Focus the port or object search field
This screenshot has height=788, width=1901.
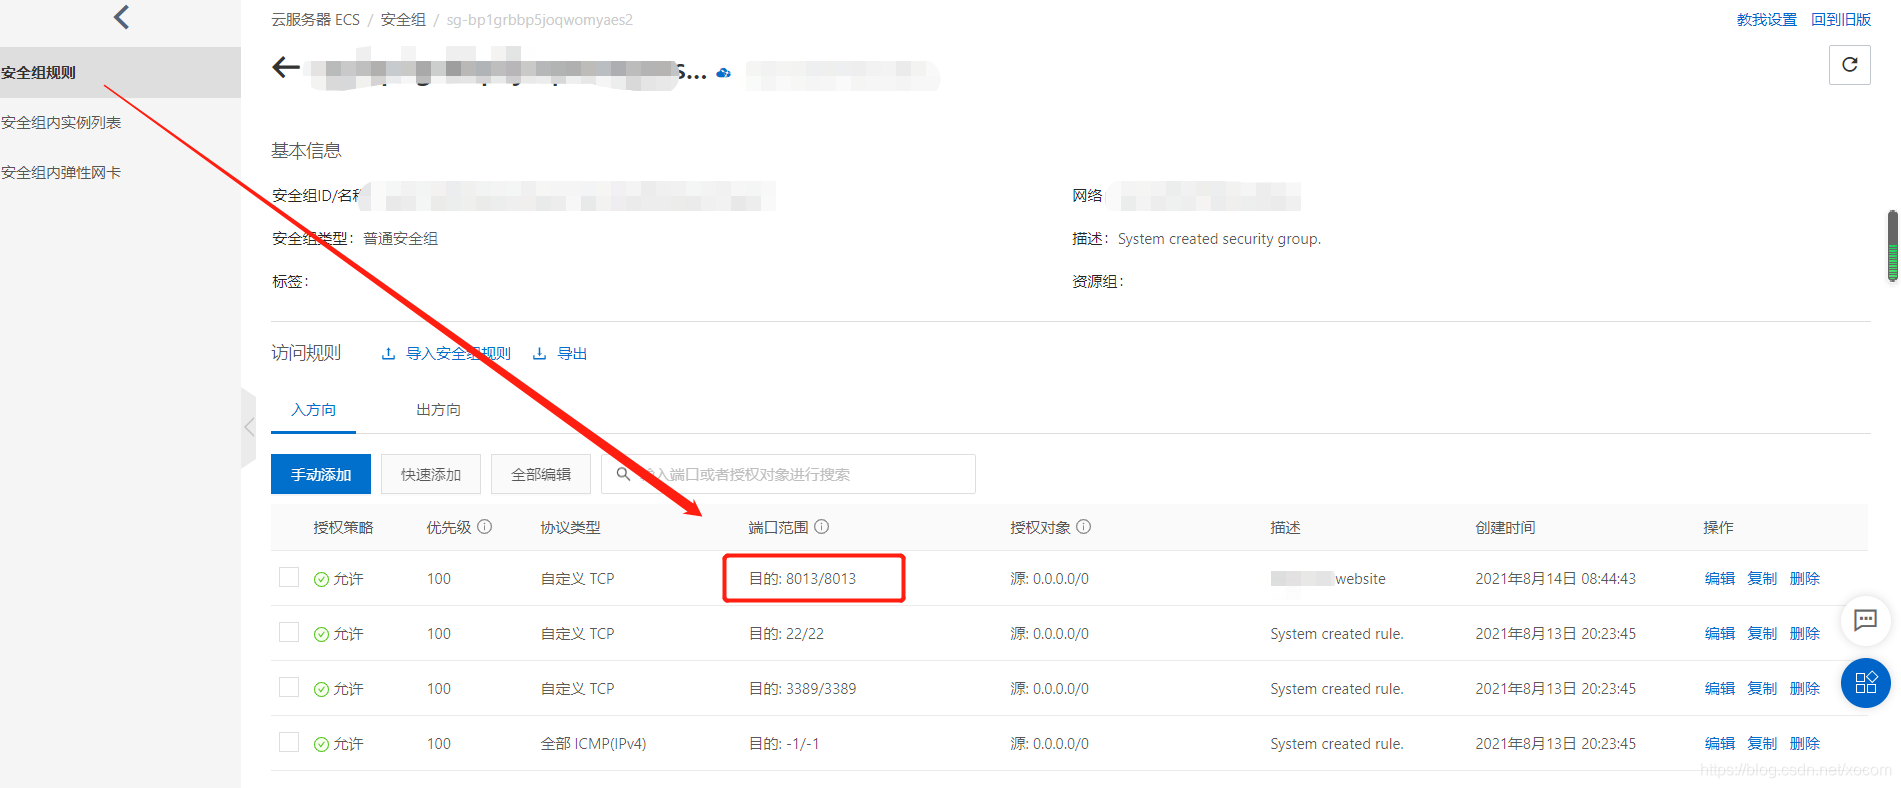[x=788, y=474]
